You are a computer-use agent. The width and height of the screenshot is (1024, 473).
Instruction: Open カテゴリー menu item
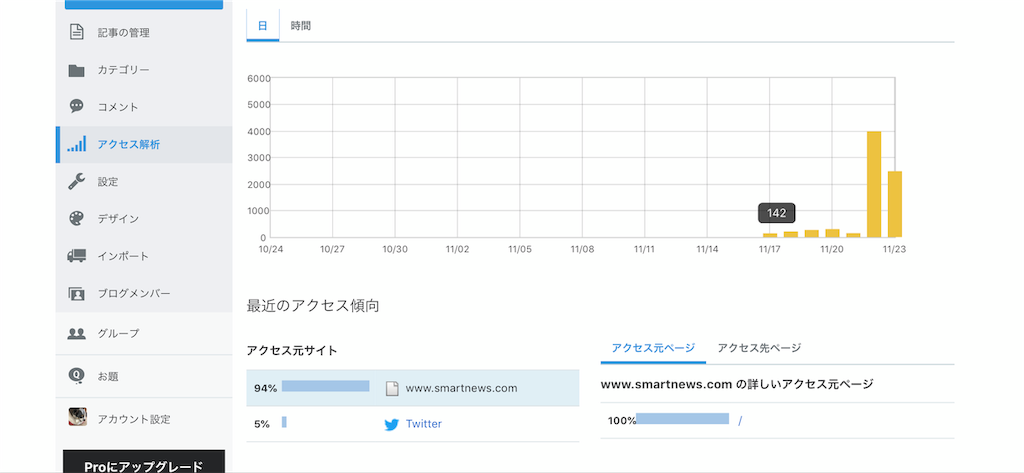pyautogui.click(x=144, y=70)
